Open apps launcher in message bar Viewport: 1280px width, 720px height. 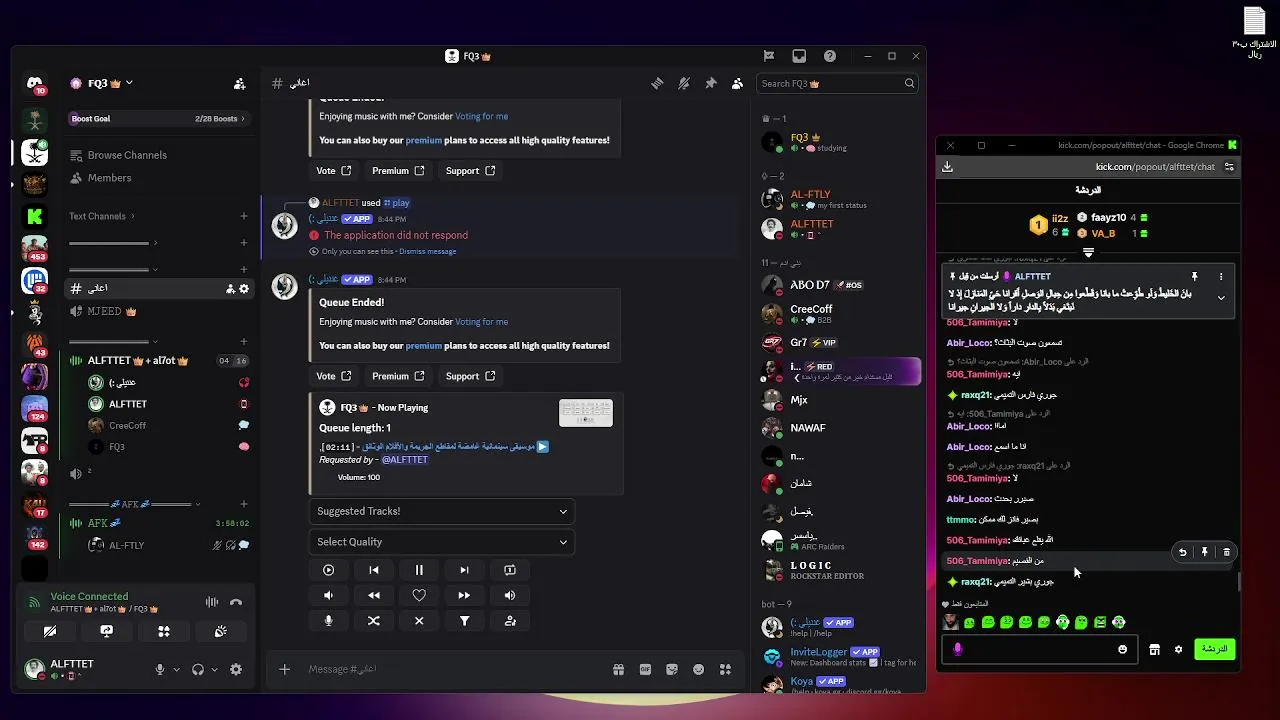(x=726, y=669)
